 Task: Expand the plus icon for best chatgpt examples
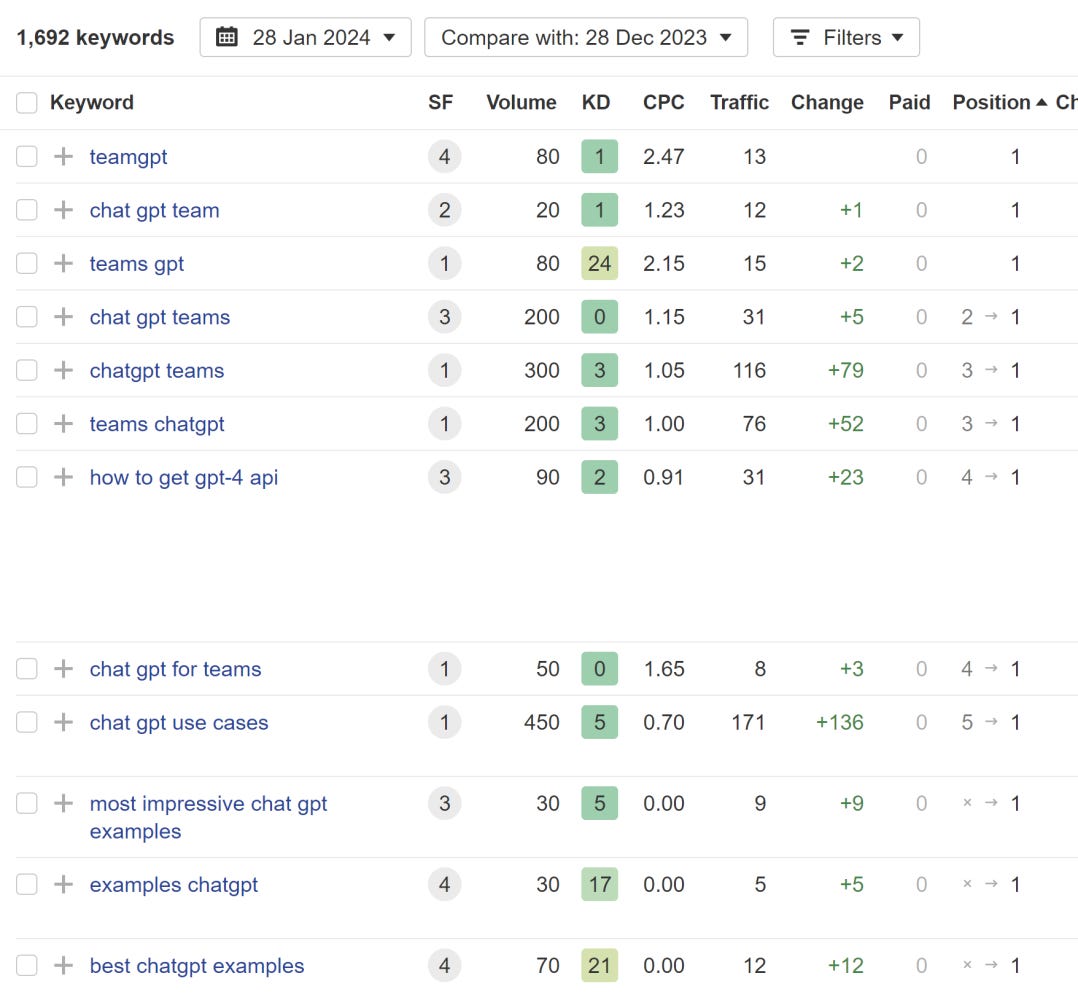63,966
